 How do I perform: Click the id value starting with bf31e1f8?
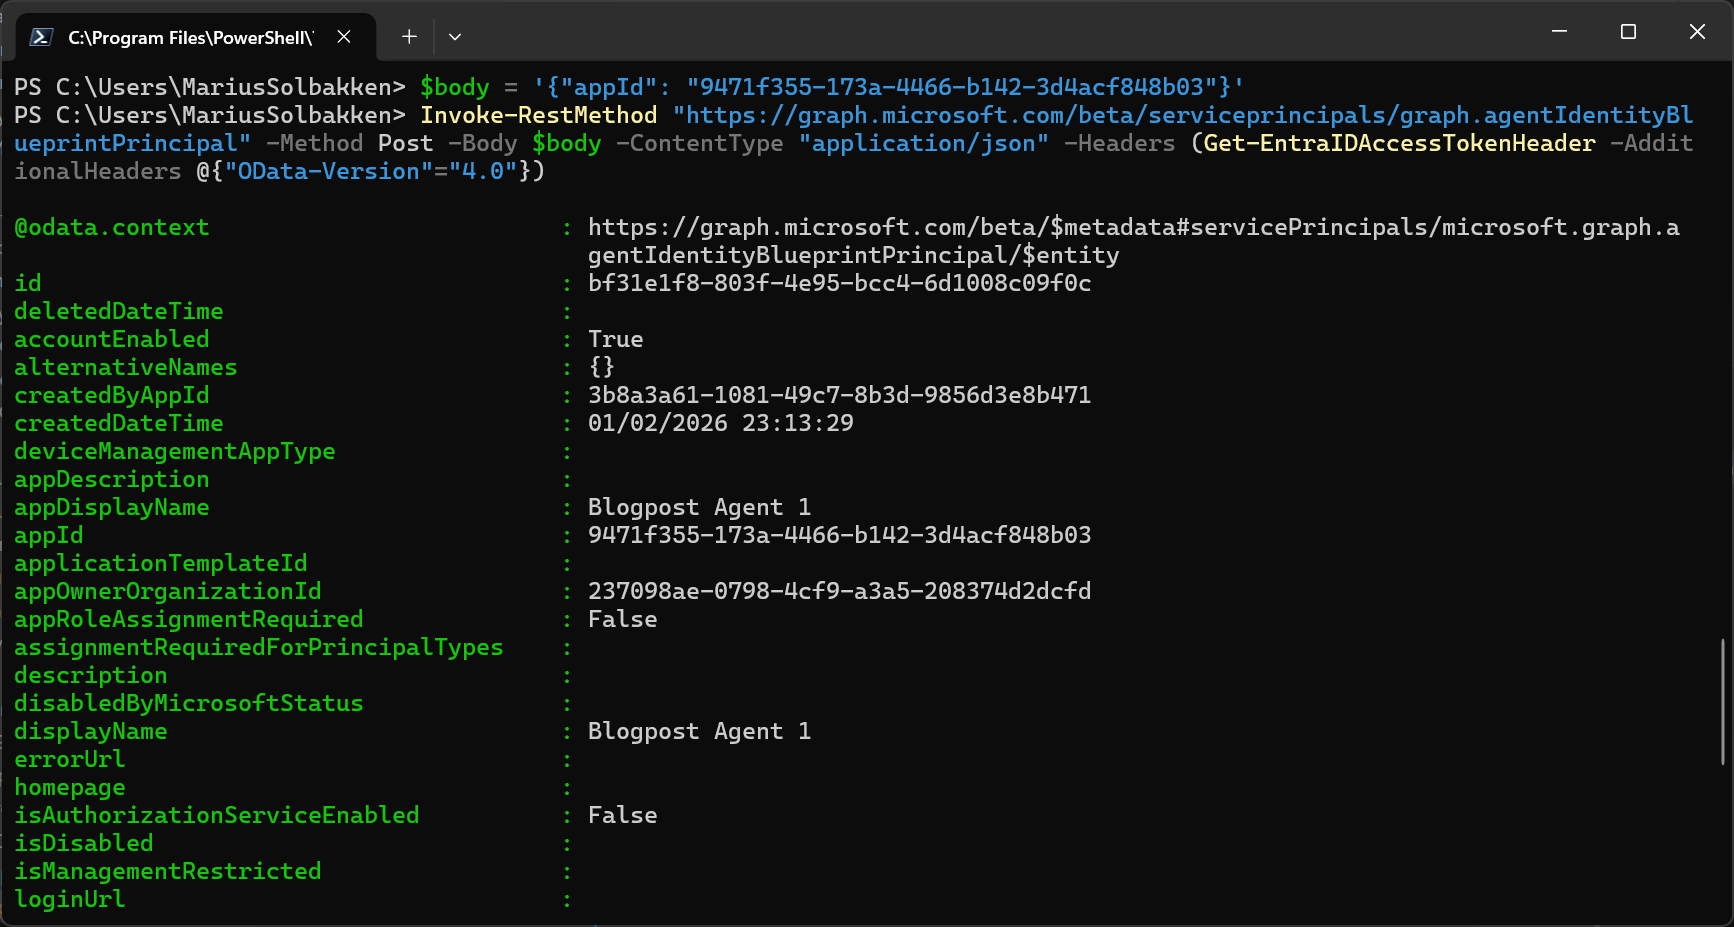tap(839, 284)
